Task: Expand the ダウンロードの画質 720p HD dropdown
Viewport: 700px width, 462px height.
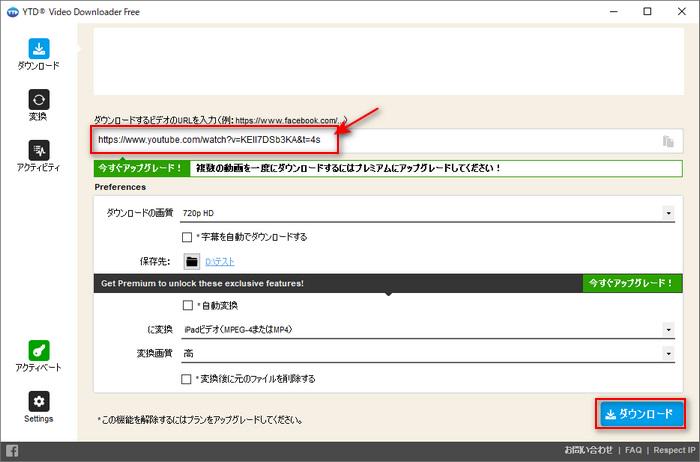Action: [x=668, y=213]
